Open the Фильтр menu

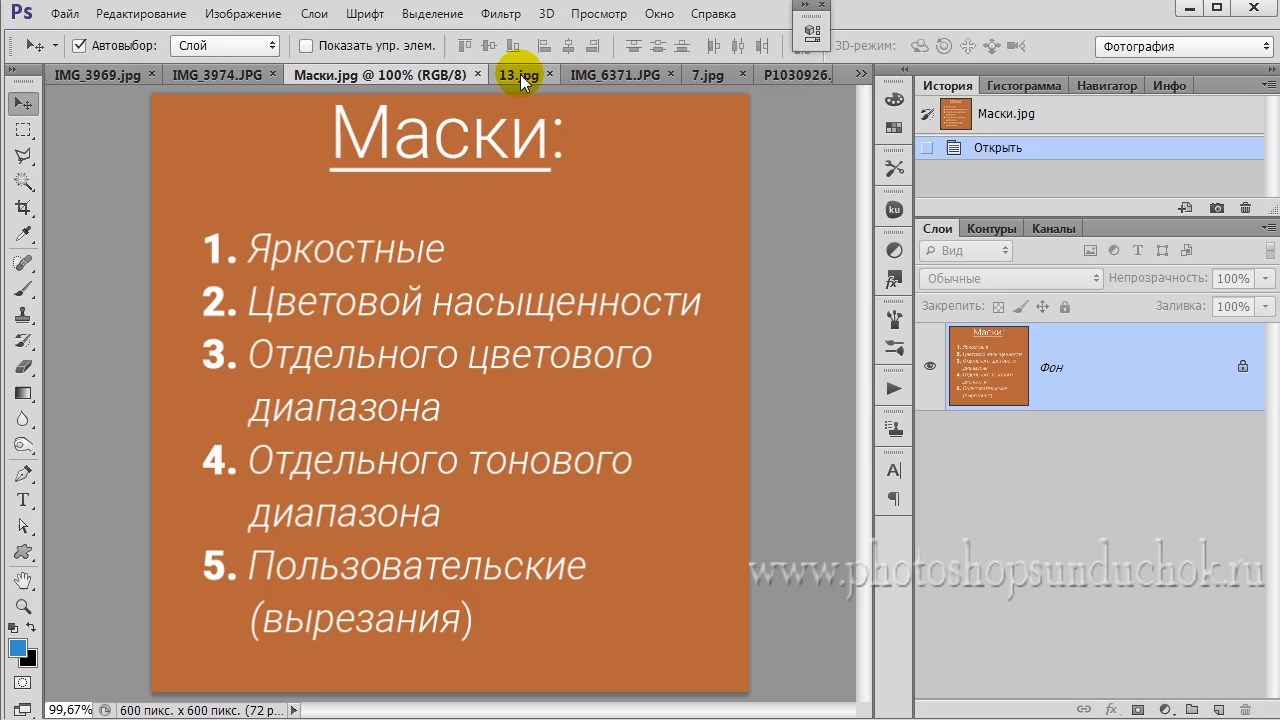[x=500, y=14]
